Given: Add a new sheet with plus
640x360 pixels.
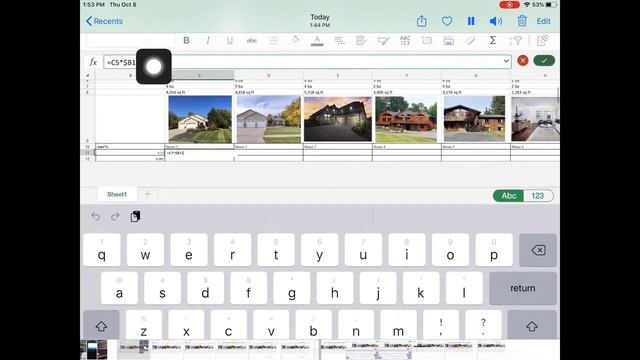Looking at the screenshot, I should coord(147,194).
